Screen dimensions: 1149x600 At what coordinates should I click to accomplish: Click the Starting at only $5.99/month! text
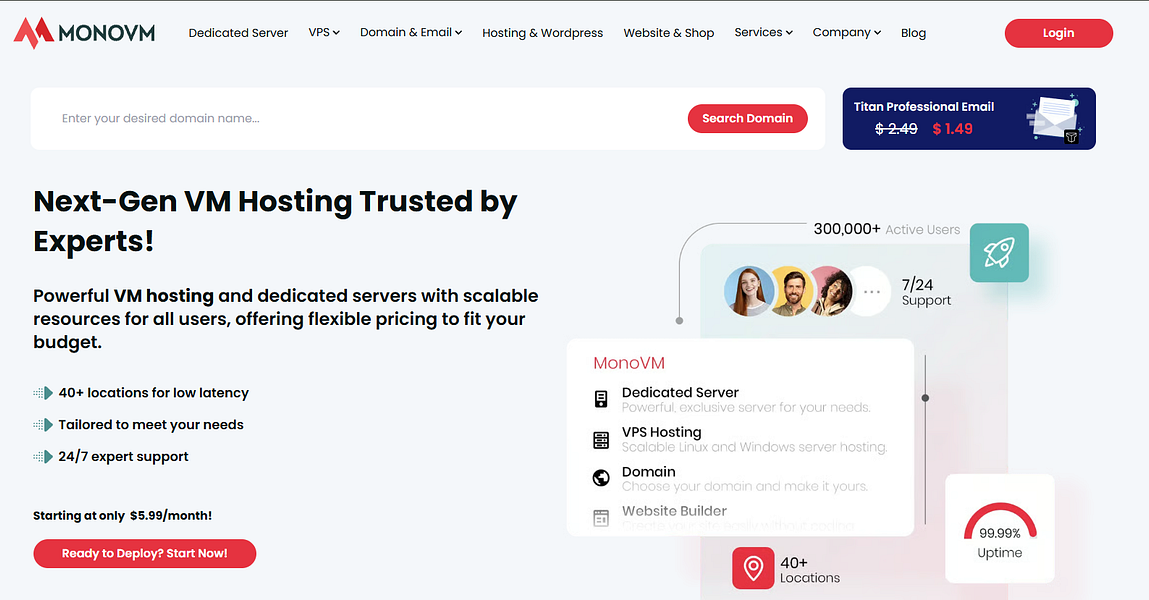122,516
